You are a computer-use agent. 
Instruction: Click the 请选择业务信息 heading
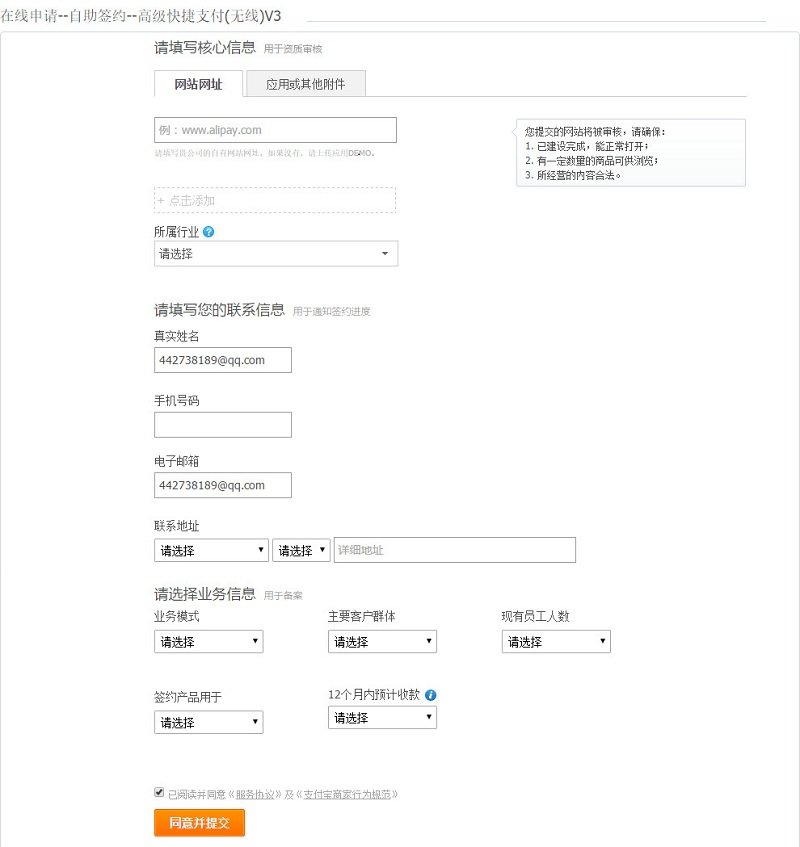205,594
